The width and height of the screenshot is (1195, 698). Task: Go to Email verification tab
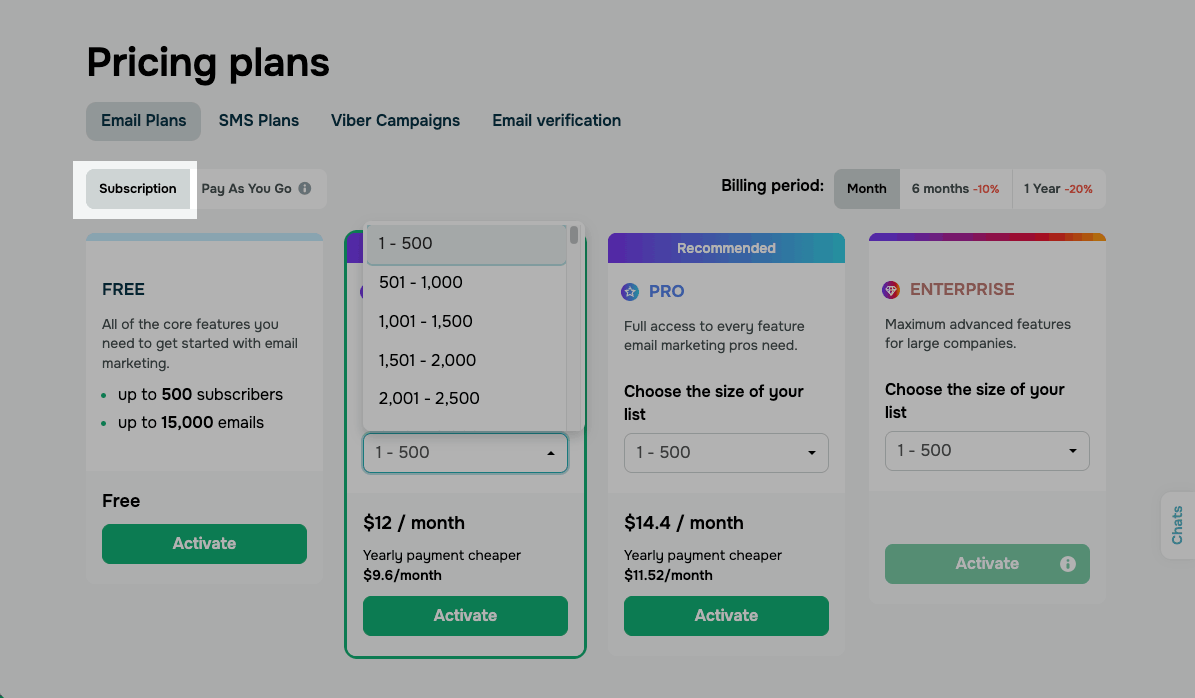pyautogui.click(x=556, y=121)
